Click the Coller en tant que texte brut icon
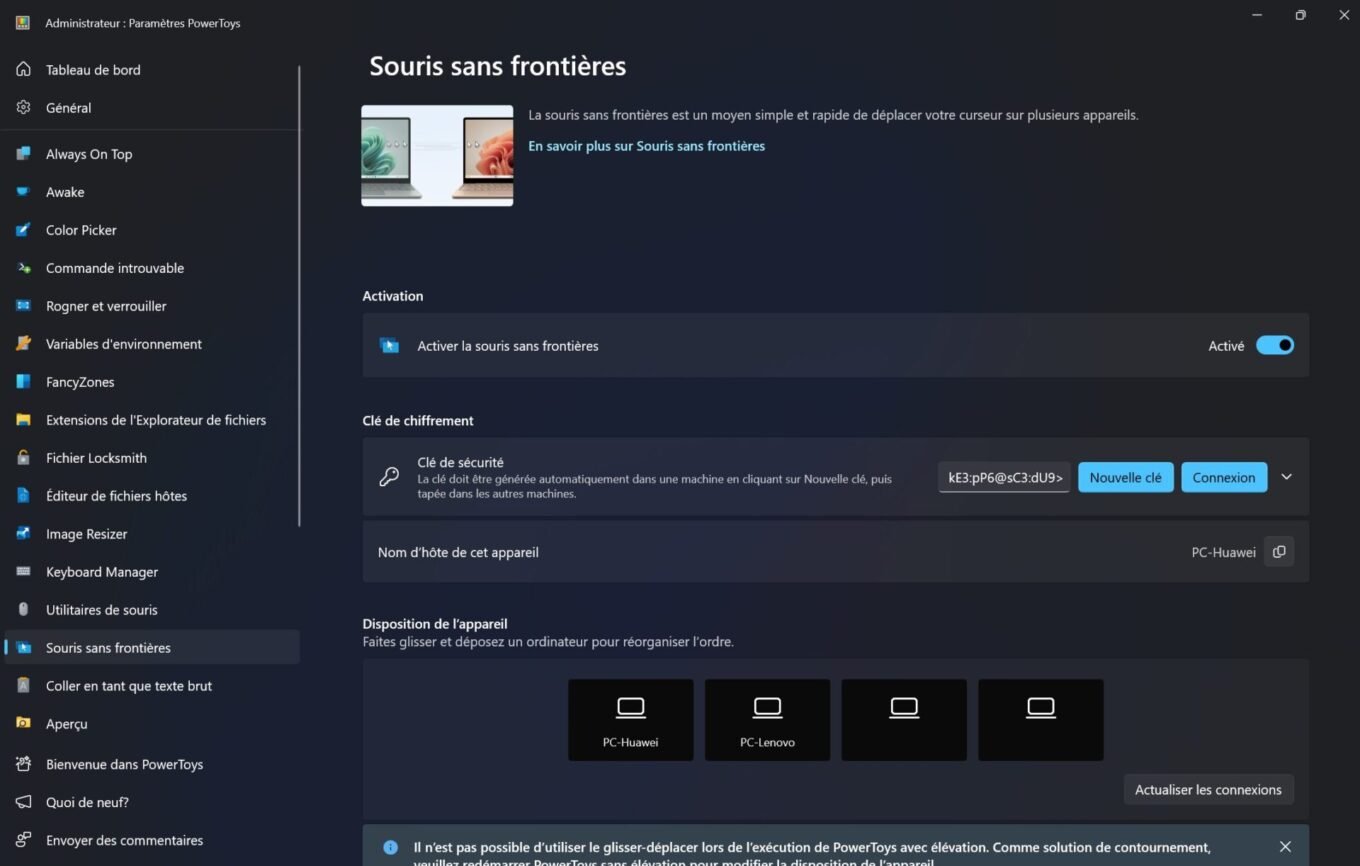The height and width of the screenshot is (866, 1360). (23, 686)
